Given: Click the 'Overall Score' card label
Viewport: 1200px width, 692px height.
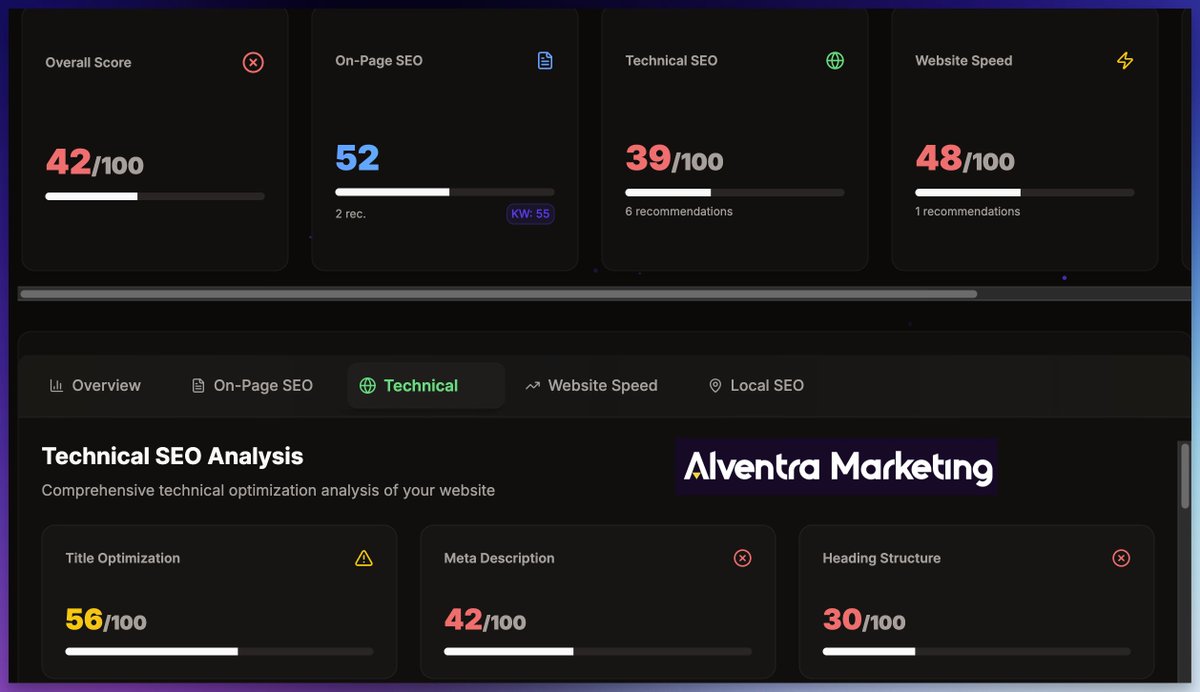Looking at the screenshot, I should pos(88,62).
